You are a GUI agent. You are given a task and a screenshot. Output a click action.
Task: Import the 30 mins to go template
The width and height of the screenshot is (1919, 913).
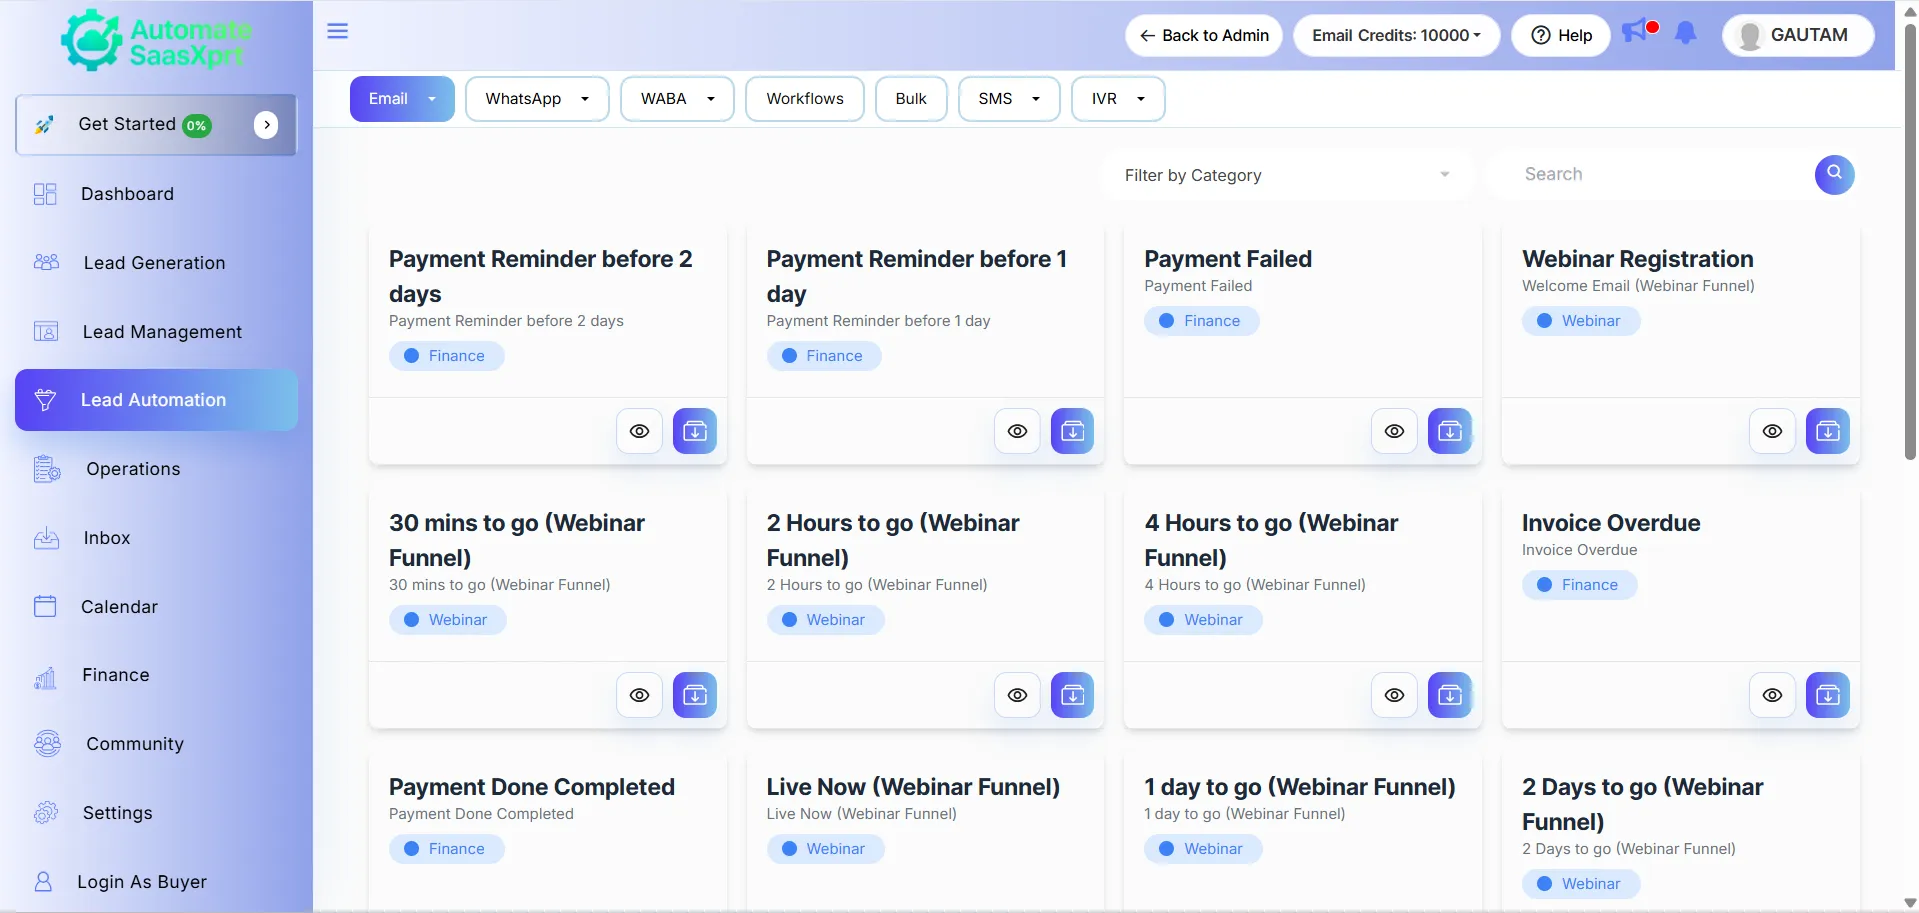click(694, 695)
